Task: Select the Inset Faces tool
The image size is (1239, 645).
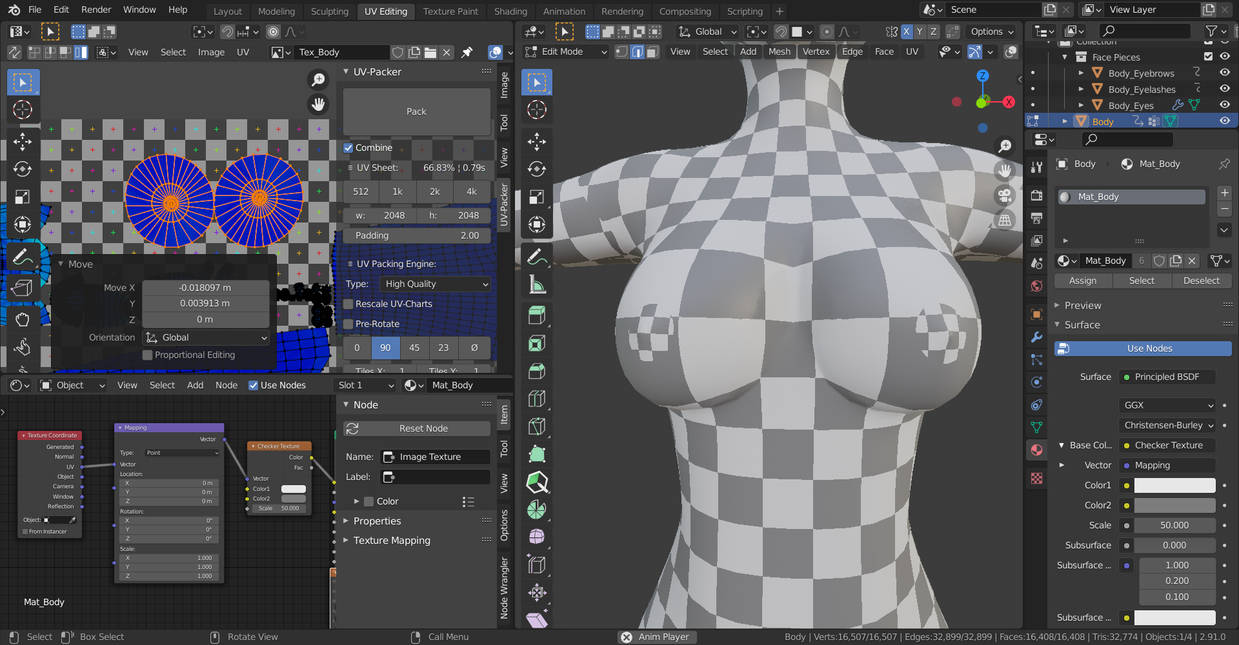Action: click(537, 343)
